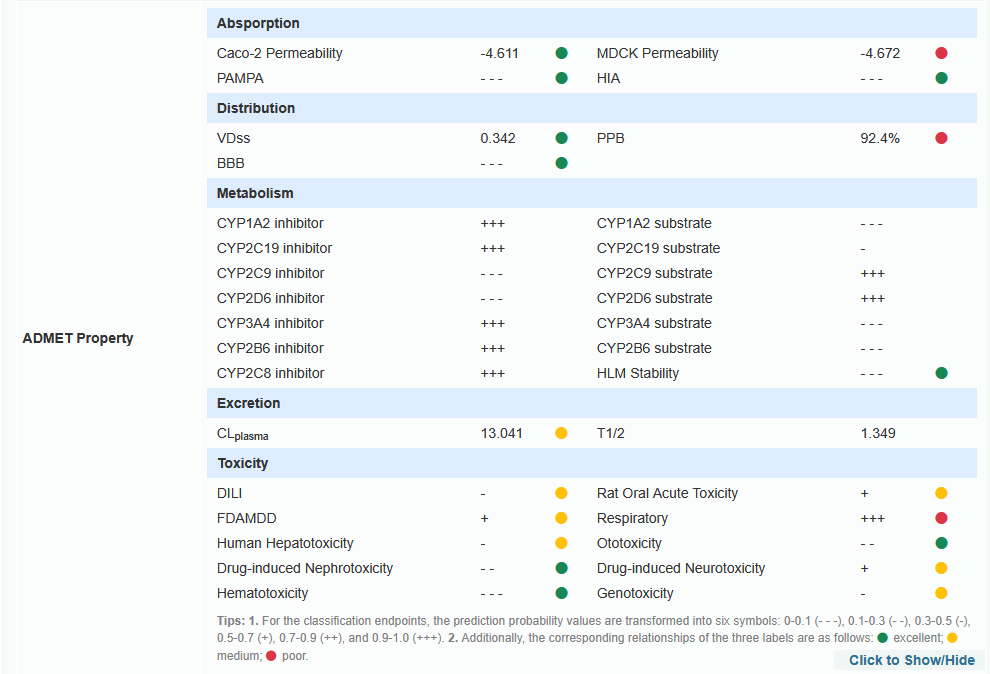
Task: Click the Distribution section heading
Action: [x=256, y=108]
